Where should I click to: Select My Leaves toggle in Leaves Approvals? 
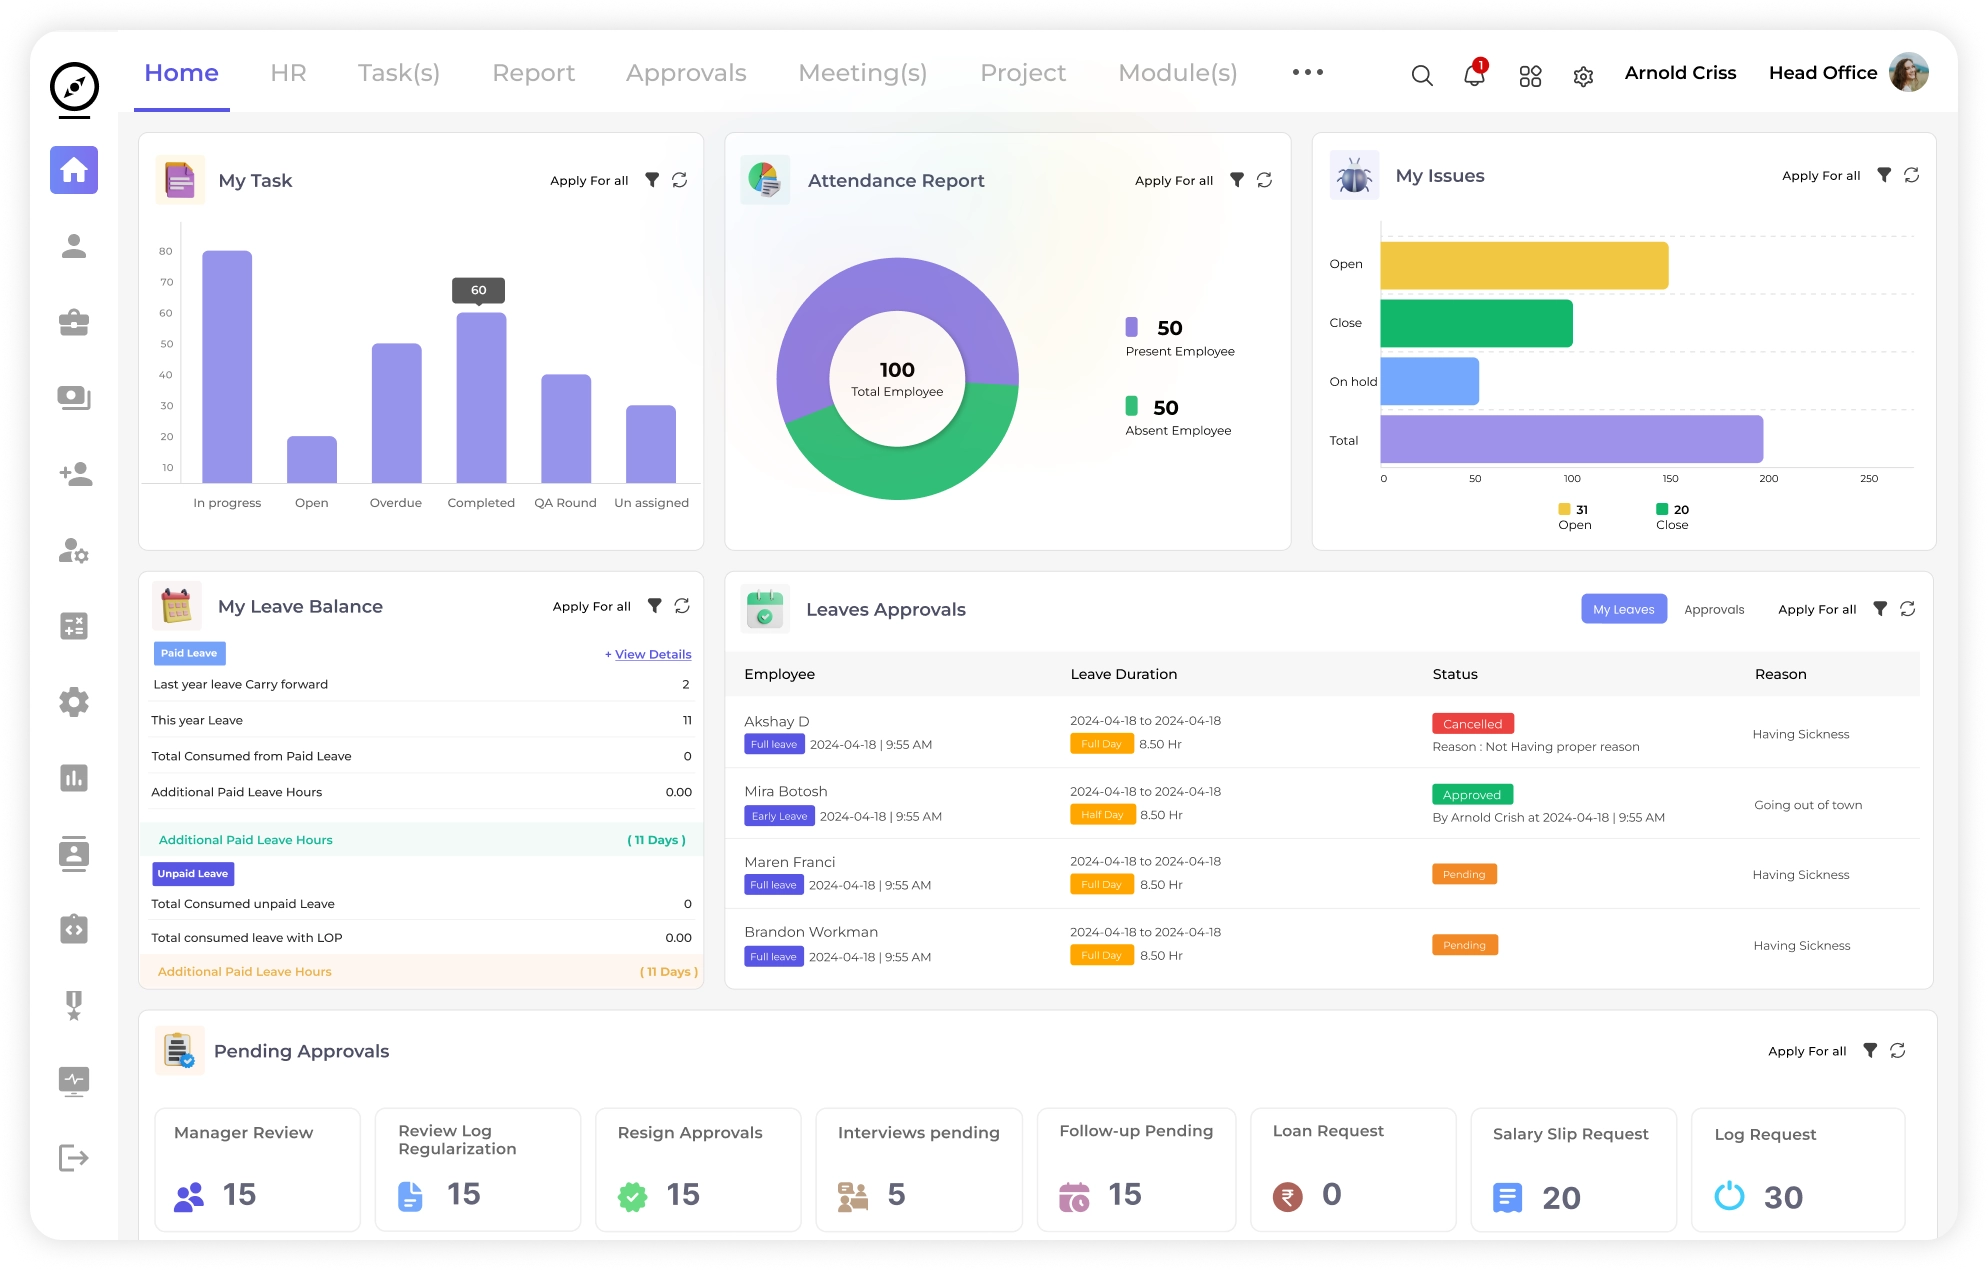pyautogui.click(x=1623, y=608)
